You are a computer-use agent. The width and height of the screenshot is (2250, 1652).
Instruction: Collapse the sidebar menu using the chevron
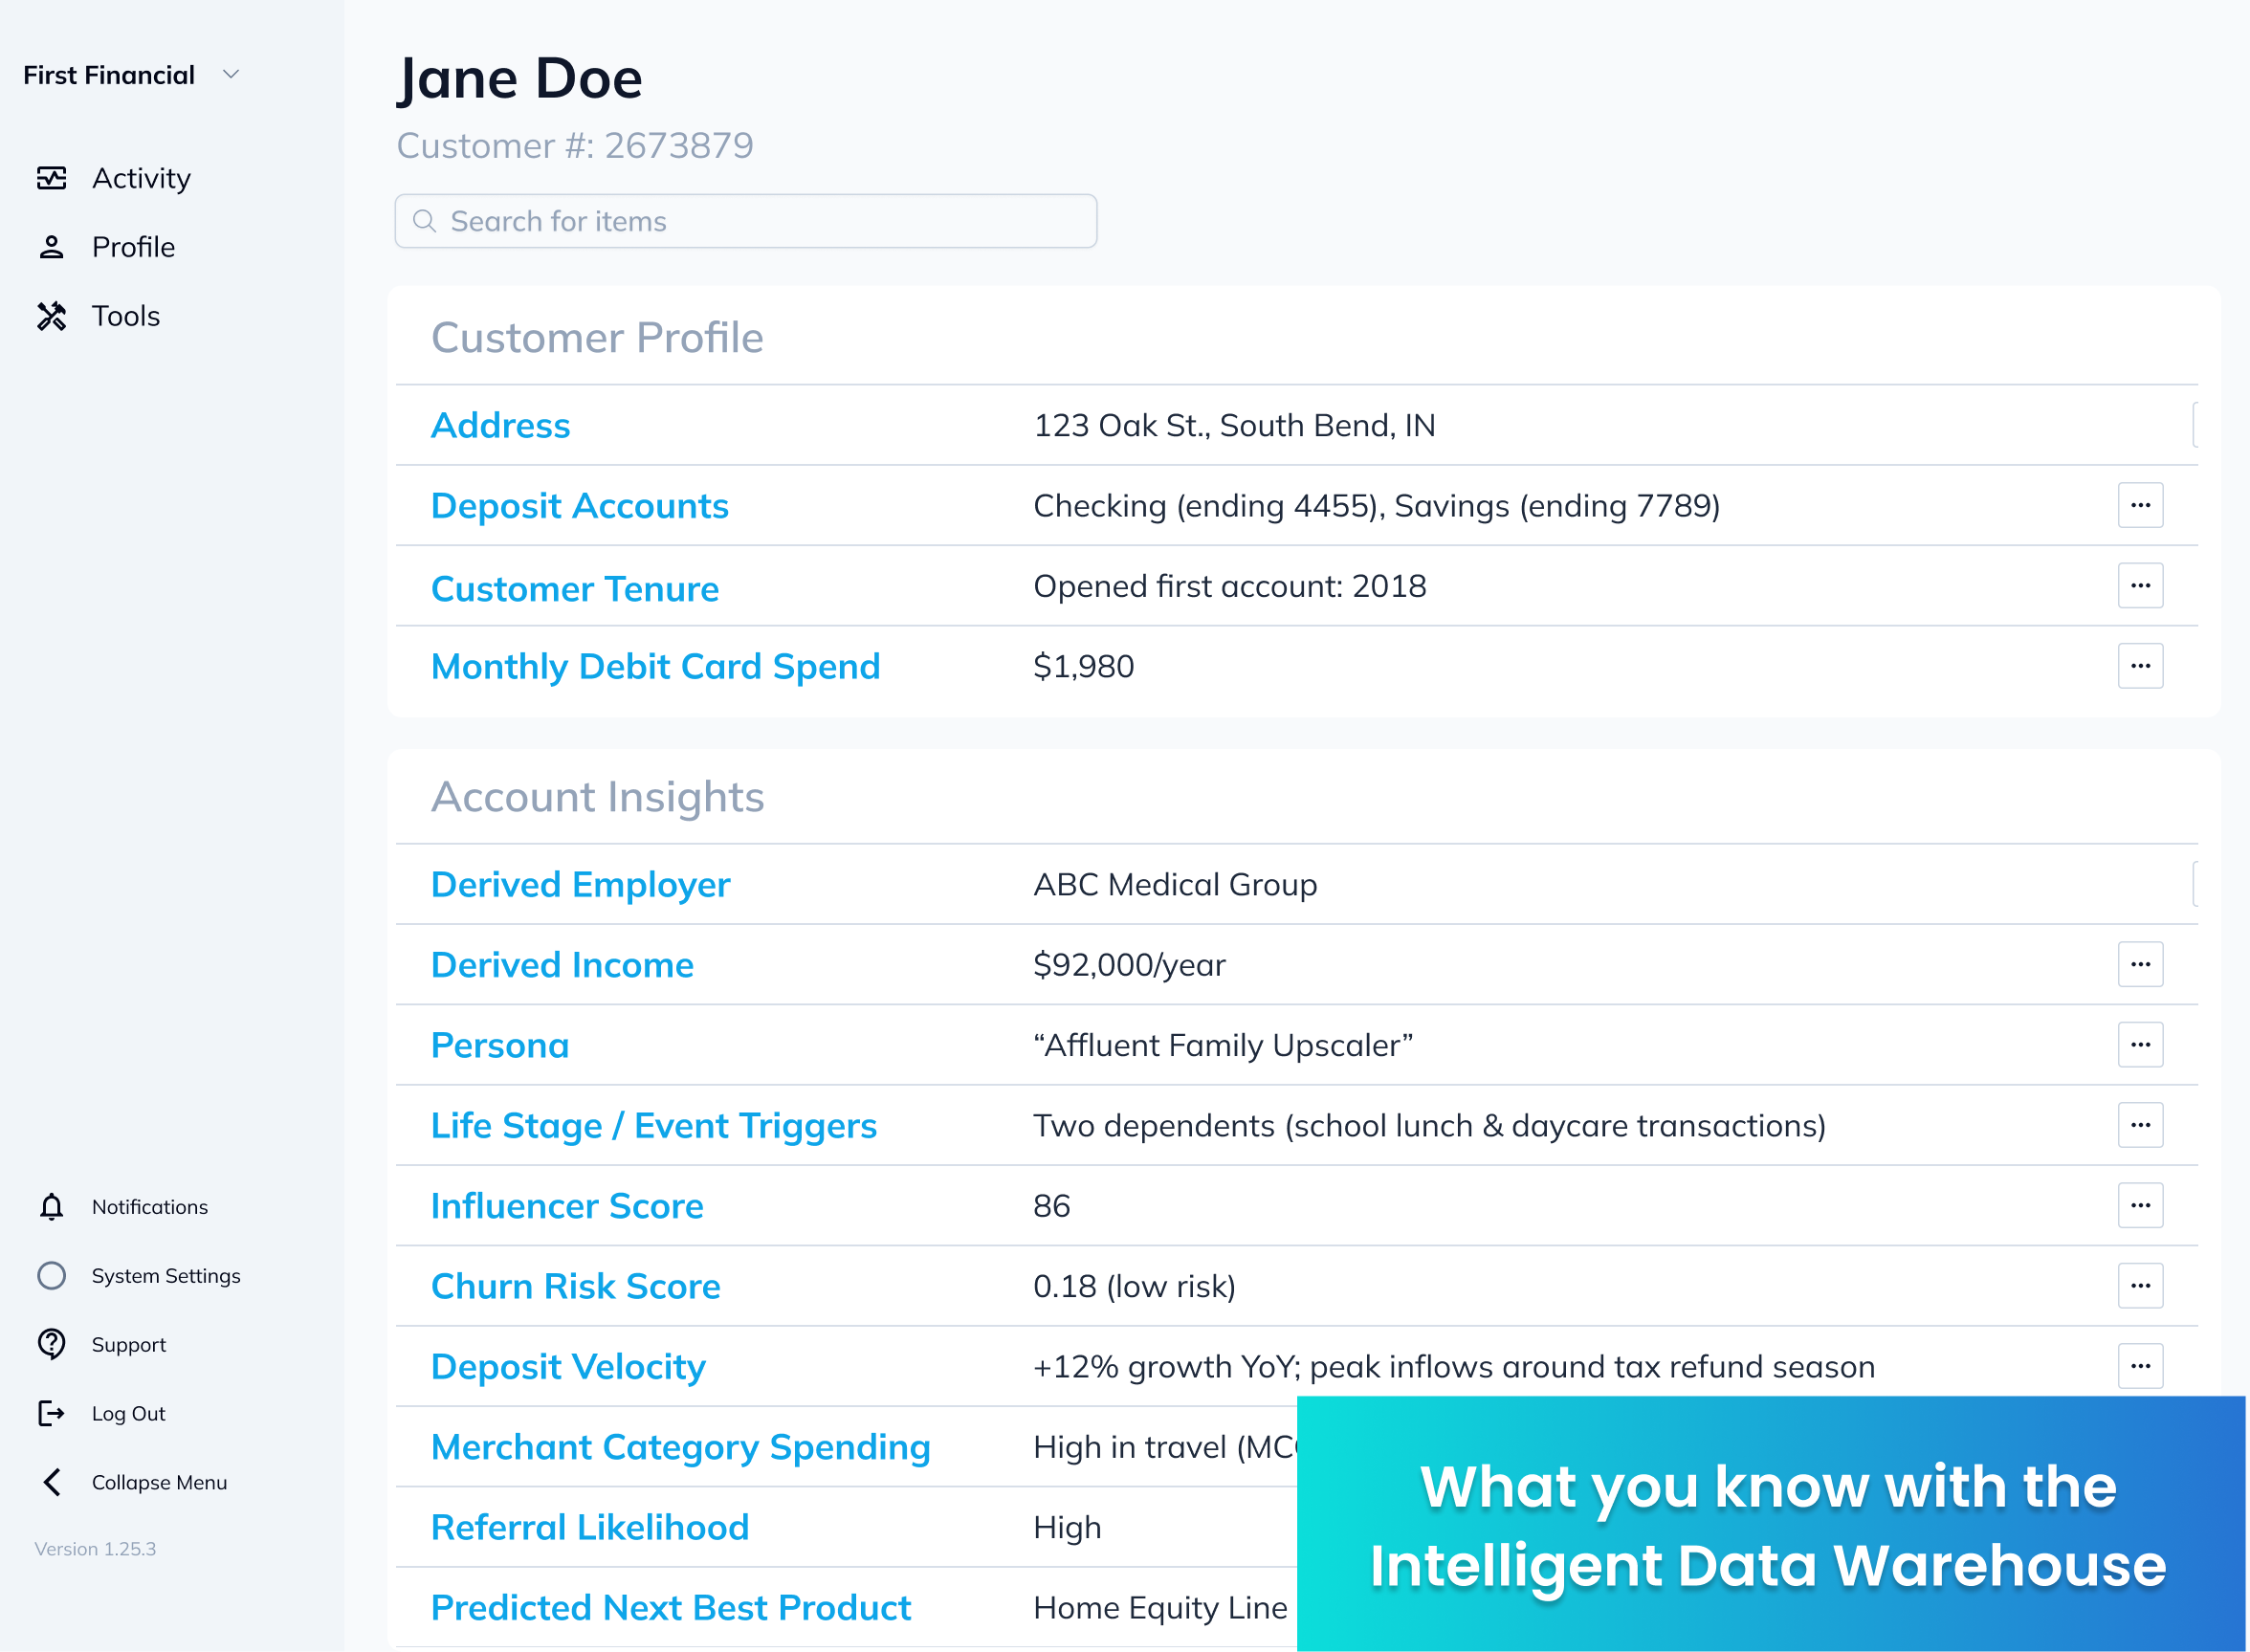[x=52, y=1483]
